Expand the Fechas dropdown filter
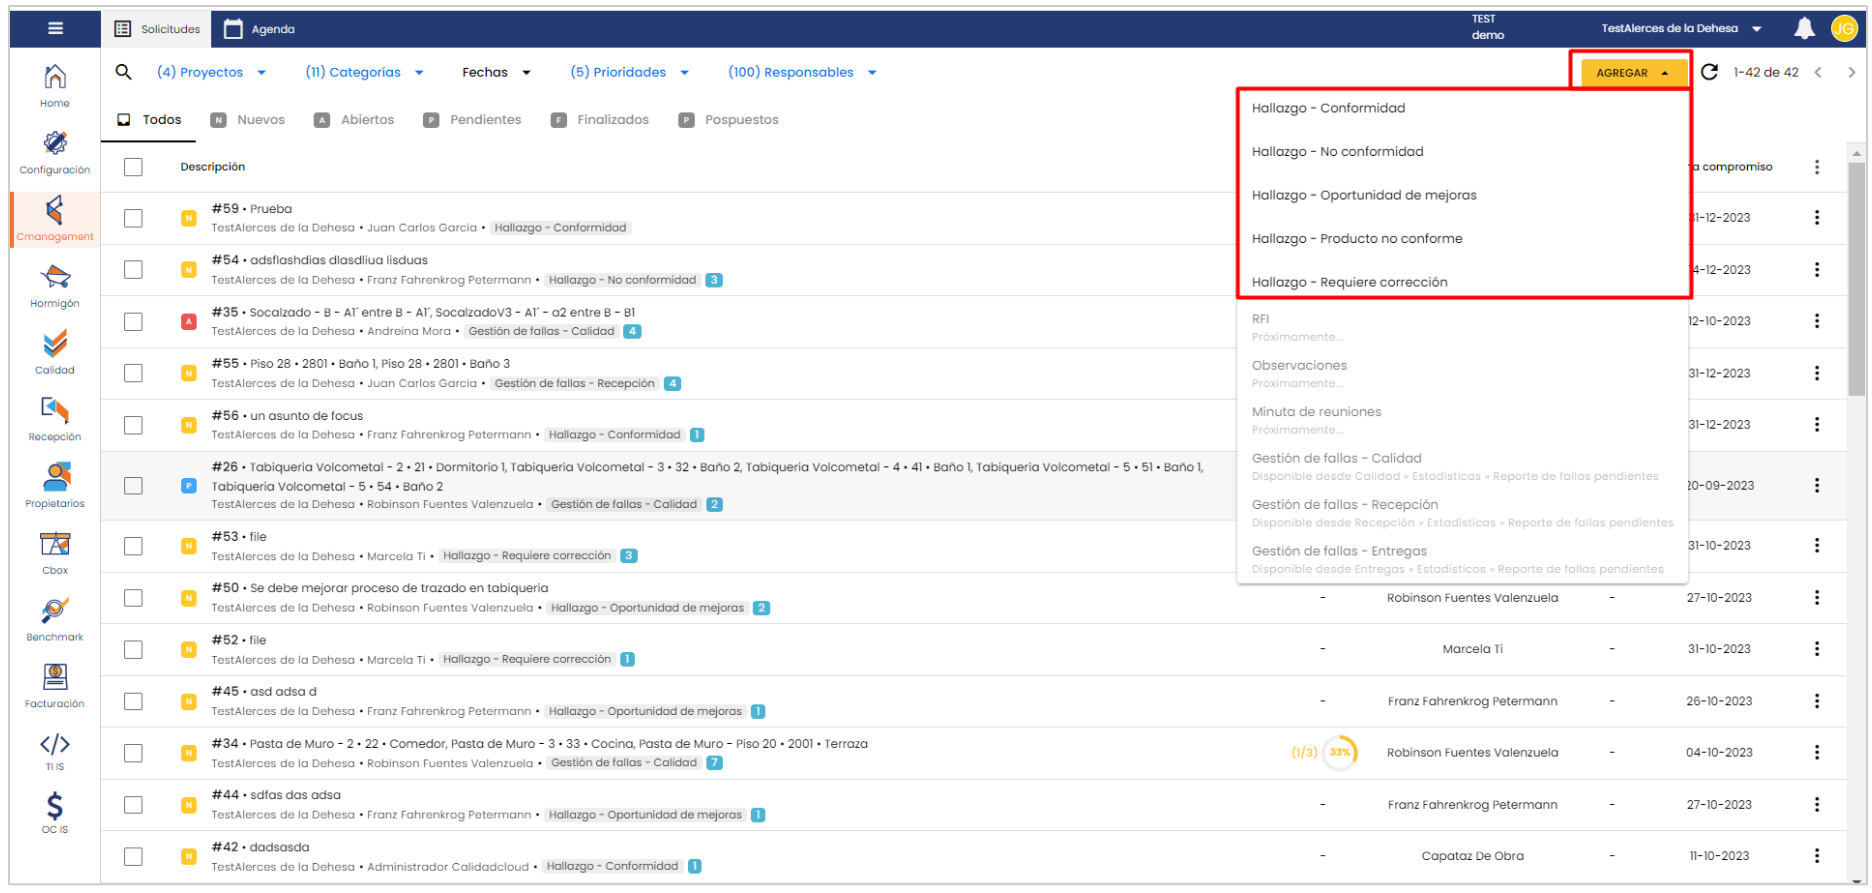The width and height of the screenshot is (1872, 893). point(496,72)
